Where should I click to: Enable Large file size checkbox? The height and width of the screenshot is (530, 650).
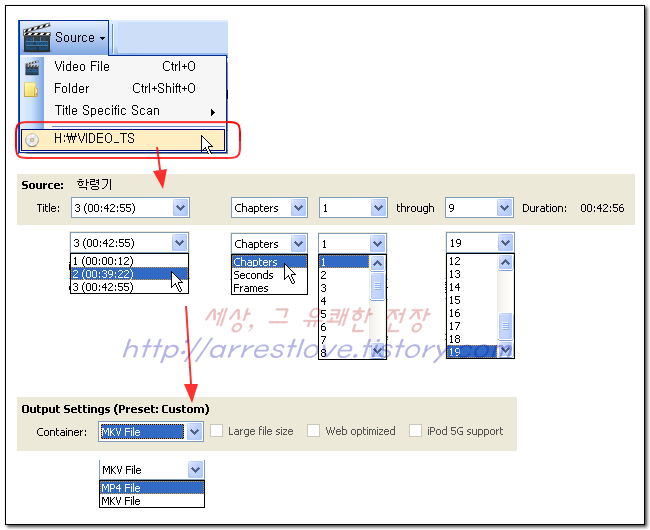(217, 431)
